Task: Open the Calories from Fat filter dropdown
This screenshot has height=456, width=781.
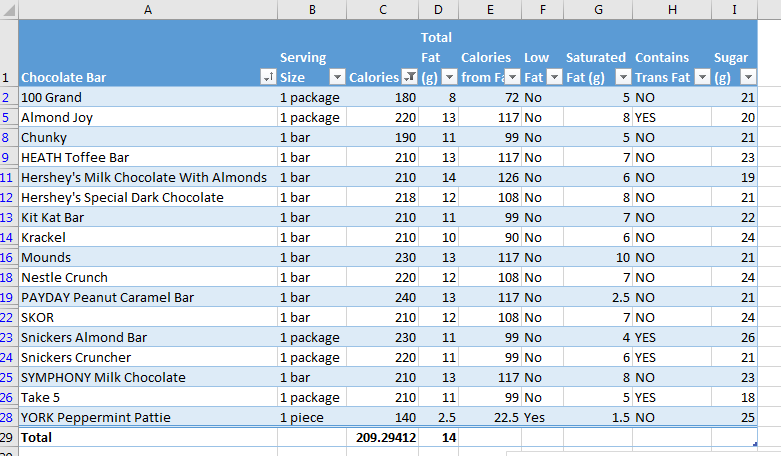Action: [x=511, y=77]
